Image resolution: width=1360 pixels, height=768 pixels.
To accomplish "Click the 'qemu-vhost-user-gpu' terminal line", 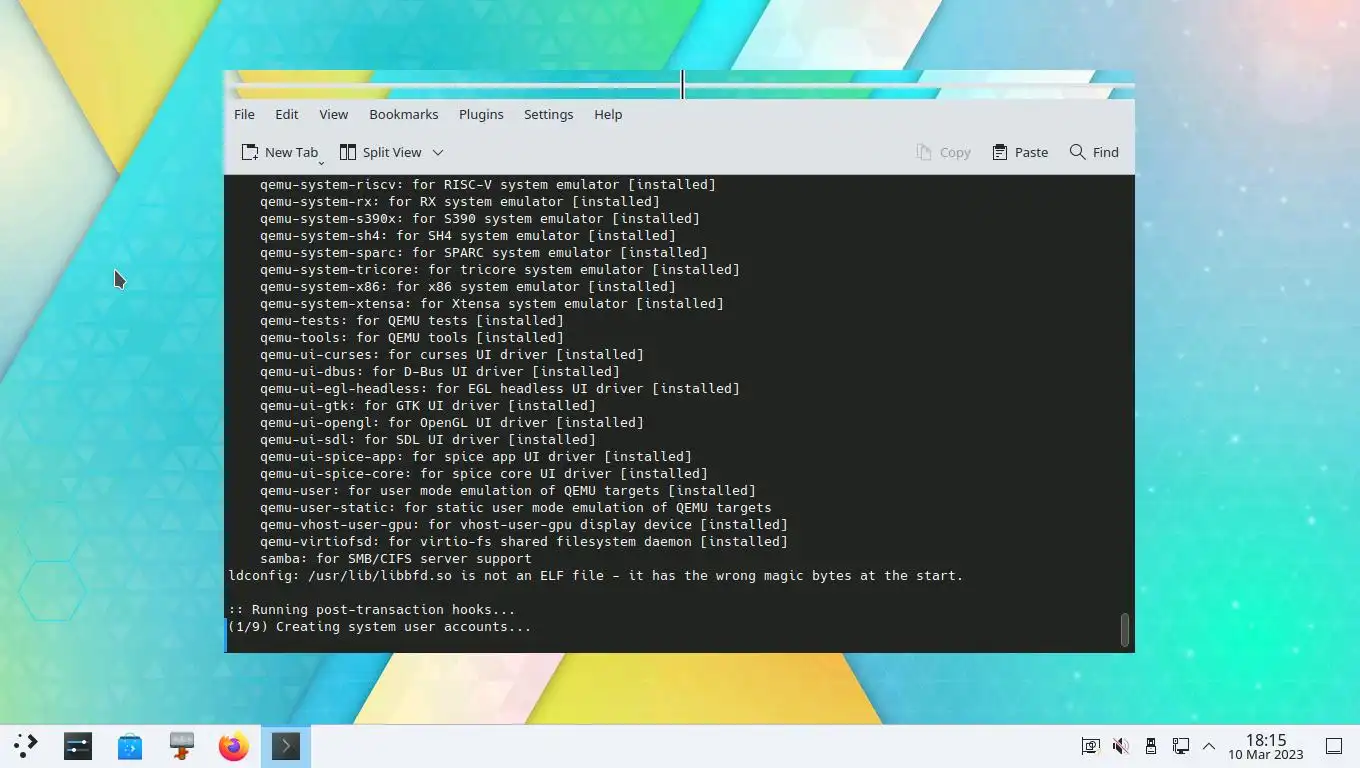I will pos(524,525).
